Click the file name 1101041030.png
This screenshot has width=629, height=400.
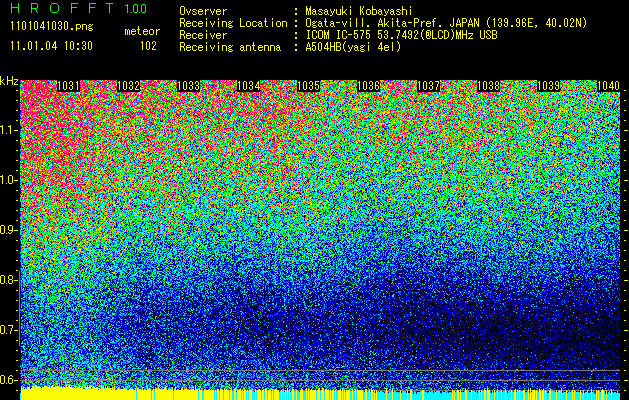click(x=52, y=27)
